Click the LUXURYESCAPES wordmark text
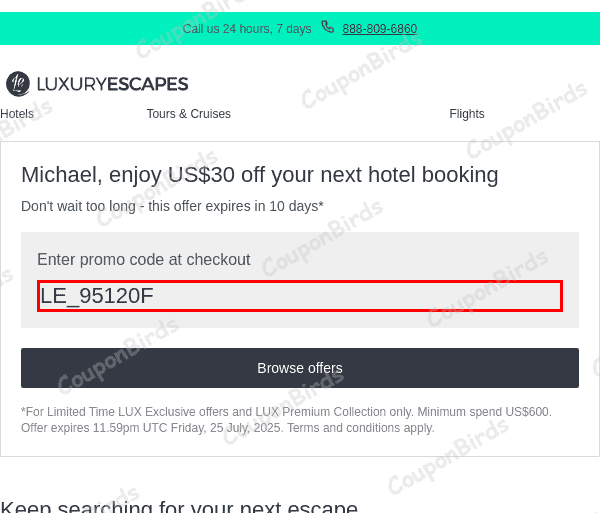The image size is (600, 513). pyautogui.click(x=112, y=84)
